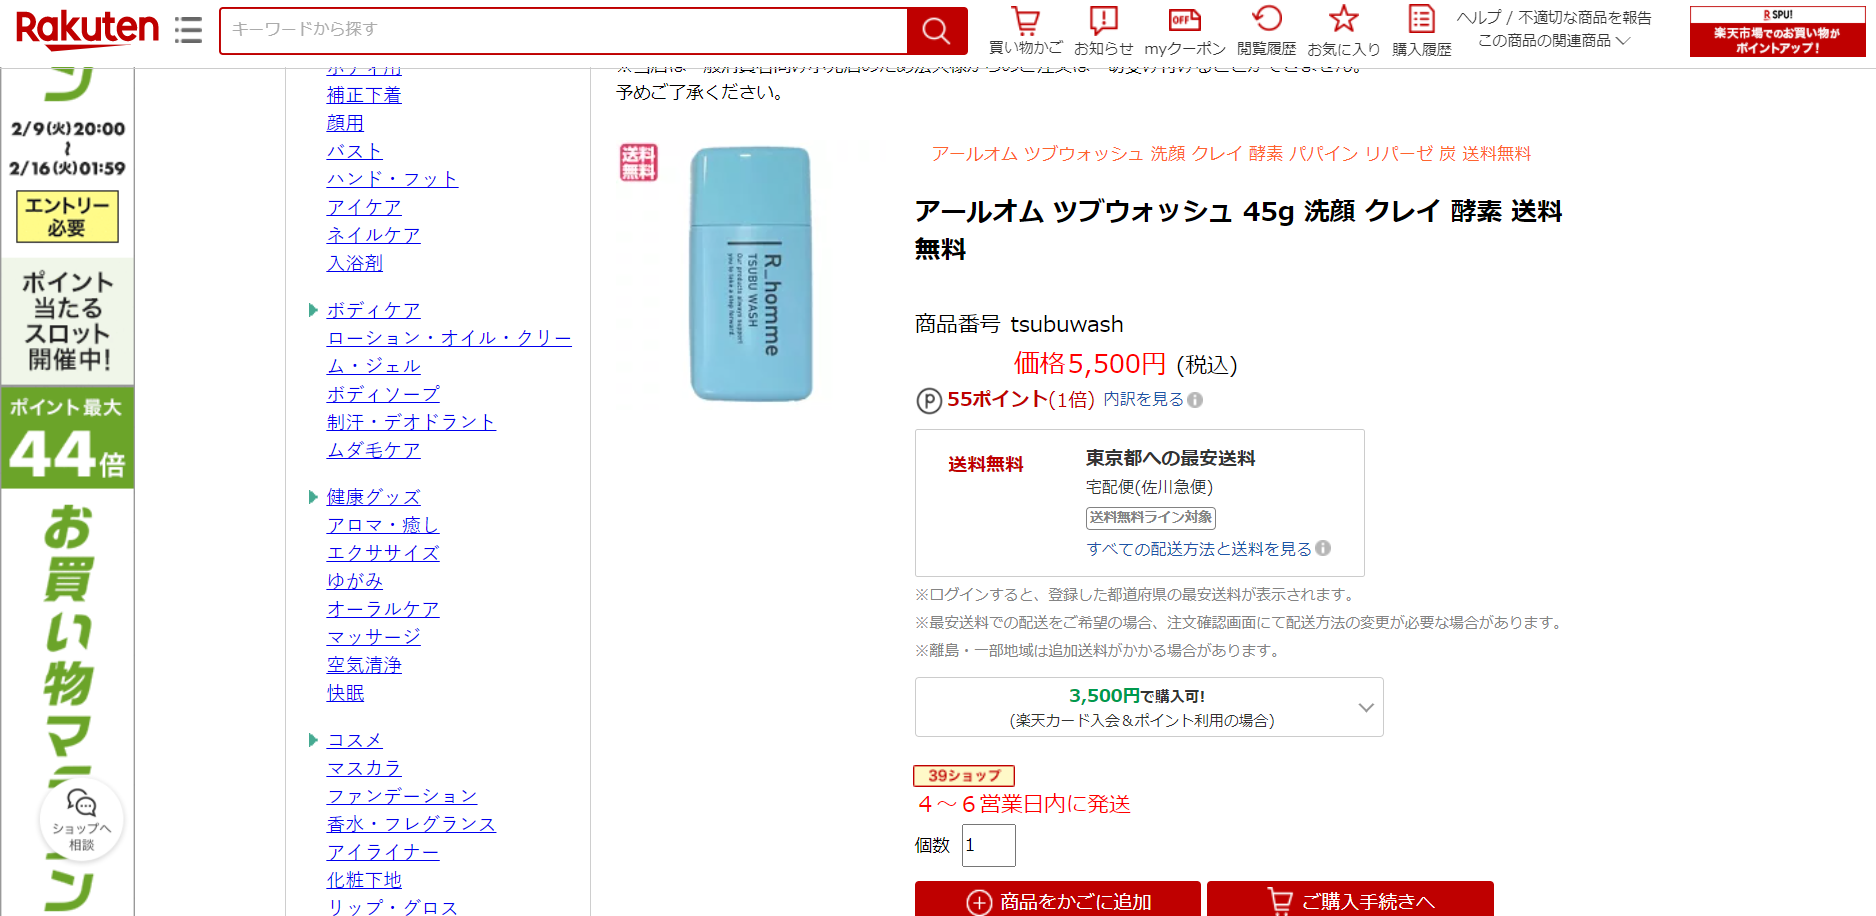Click the info icon next to 内訳を見る

1195,400
